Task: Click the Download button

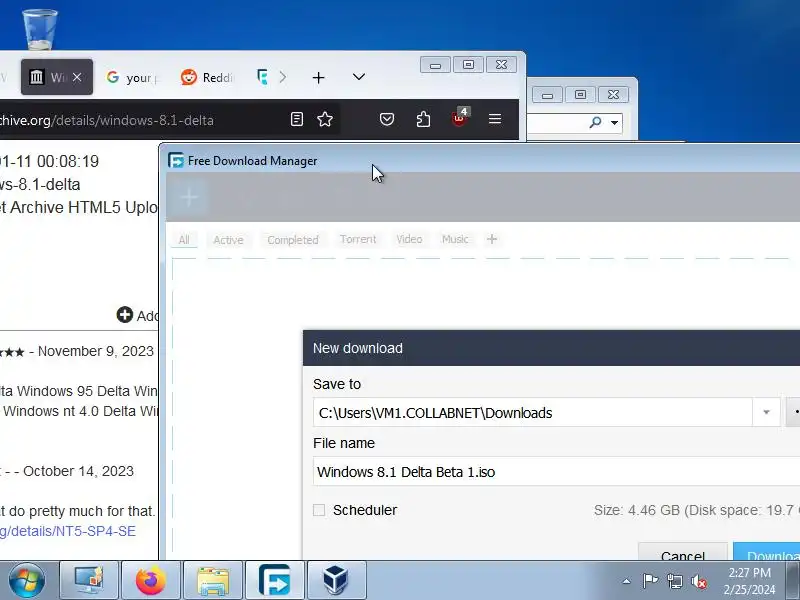Action: pos(767,552)
